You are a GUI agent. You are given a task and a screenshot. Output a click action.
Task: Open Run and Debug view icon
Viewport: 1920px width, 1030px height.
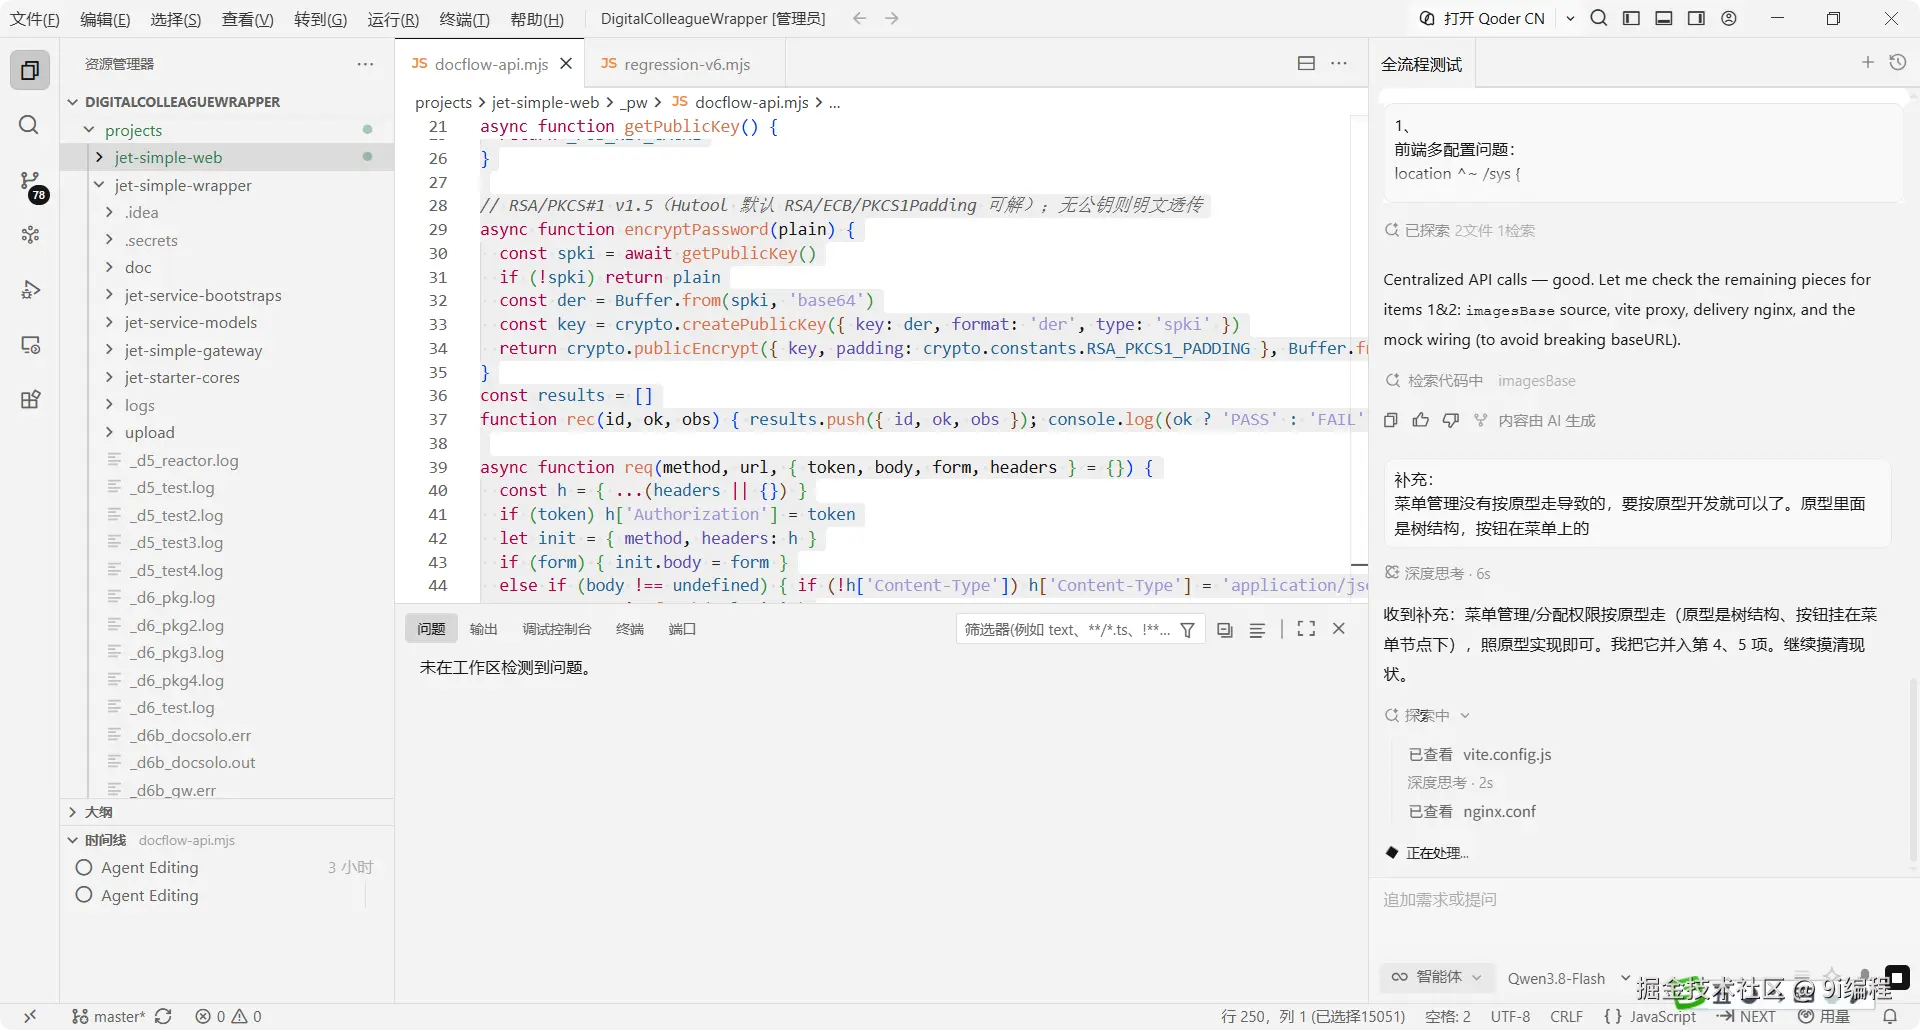30,290
